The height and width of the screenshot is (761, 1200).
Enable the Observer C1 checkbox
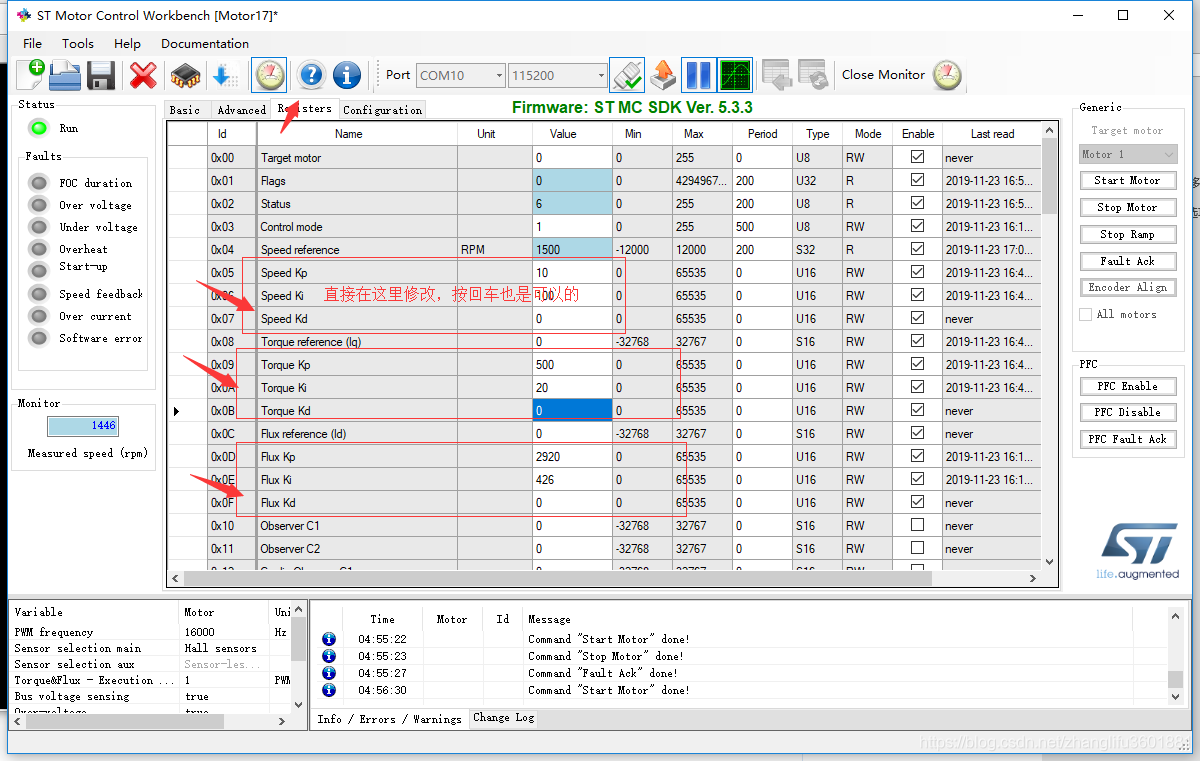click(917, 525)
